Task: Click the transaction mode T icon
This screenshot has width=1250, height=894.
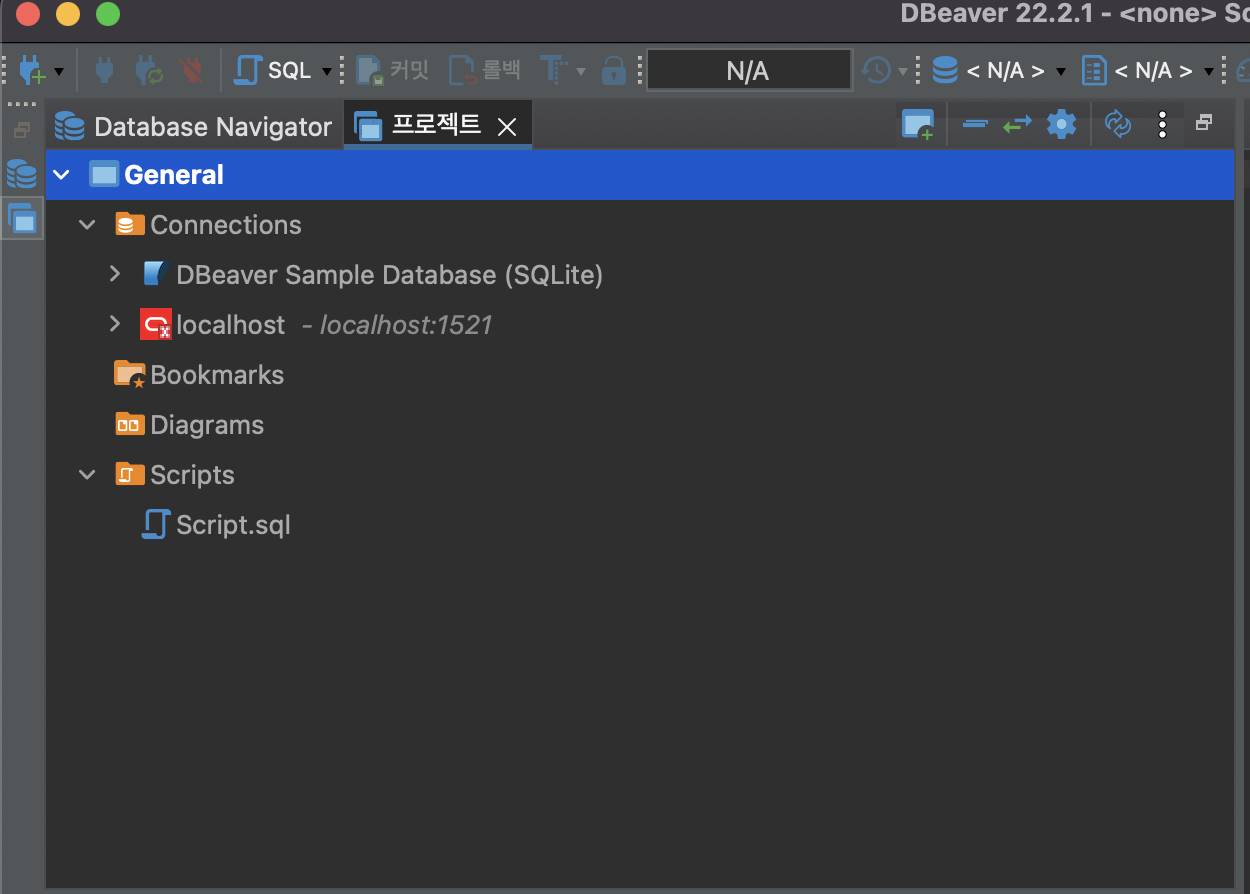Action: click(553, 70)
